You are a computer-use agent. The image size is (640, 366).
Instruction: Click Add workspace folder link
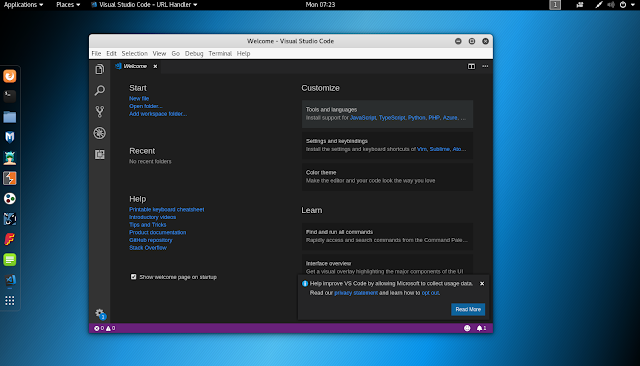coord(158,114)
